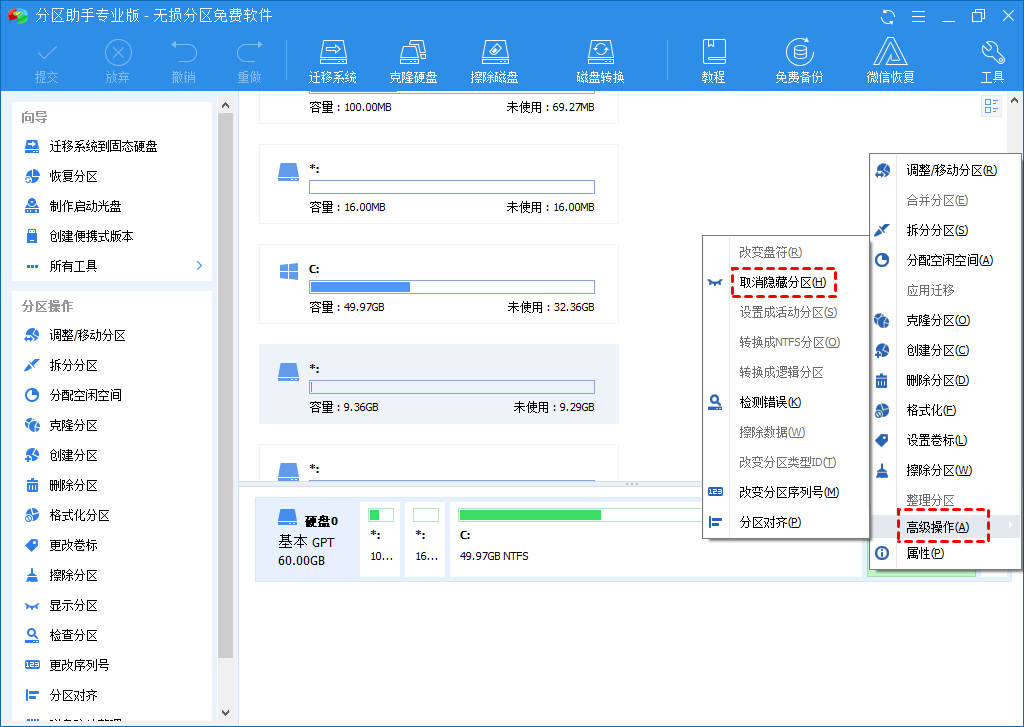
Task: Choose 改变分区序列号(M) in submenu
Action: pyautogui.click(x=786, y=493)
